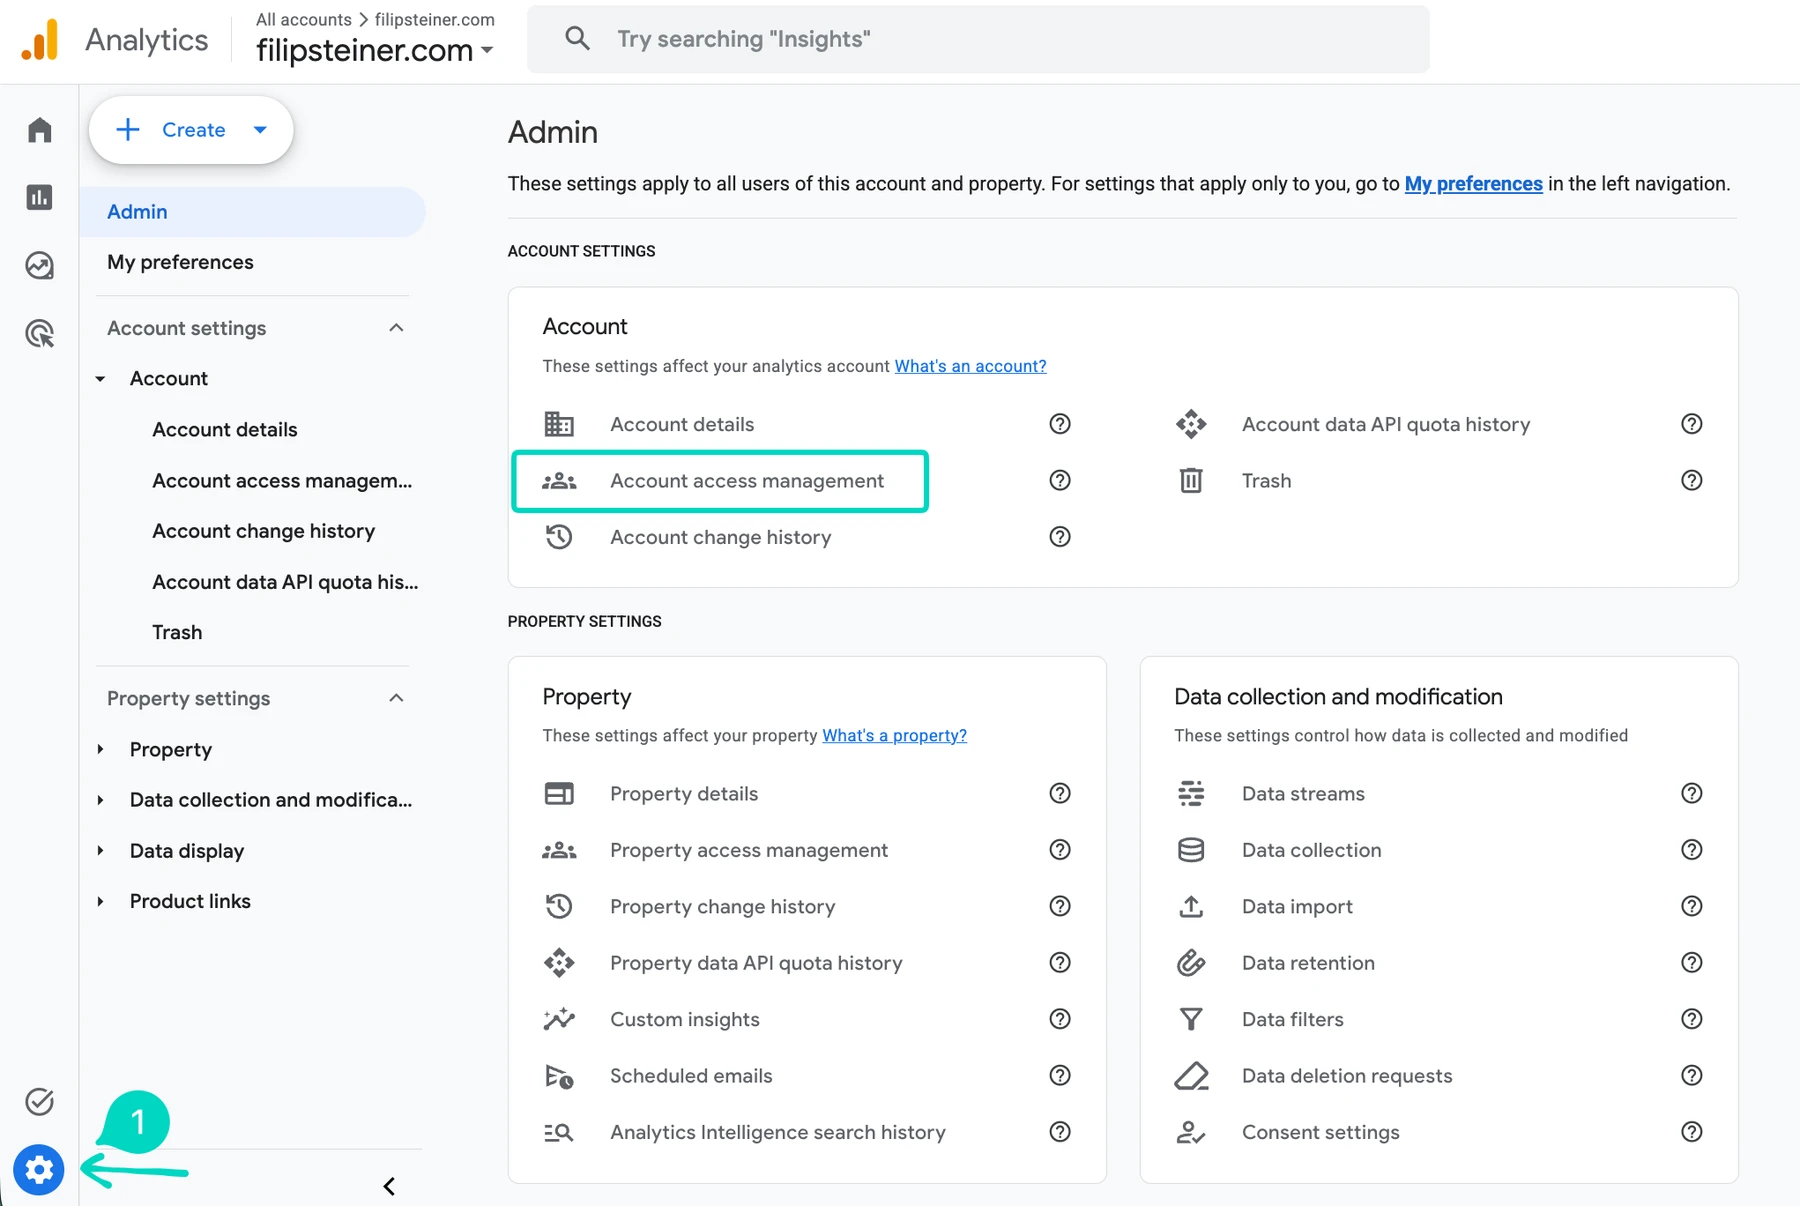Select Admin in the side menu
The width and height of the screenshot is (1800, 1206).
click(x=252, y=212)
